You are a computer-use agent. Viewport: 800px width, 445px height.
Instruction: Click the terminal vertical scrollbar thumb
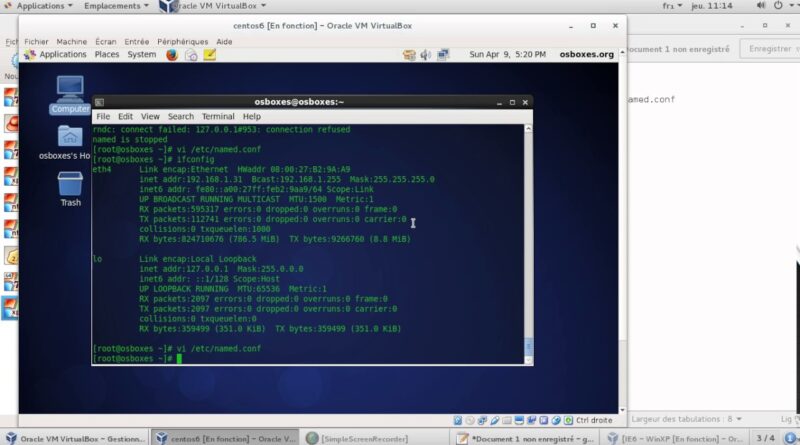tap(529, 347)
